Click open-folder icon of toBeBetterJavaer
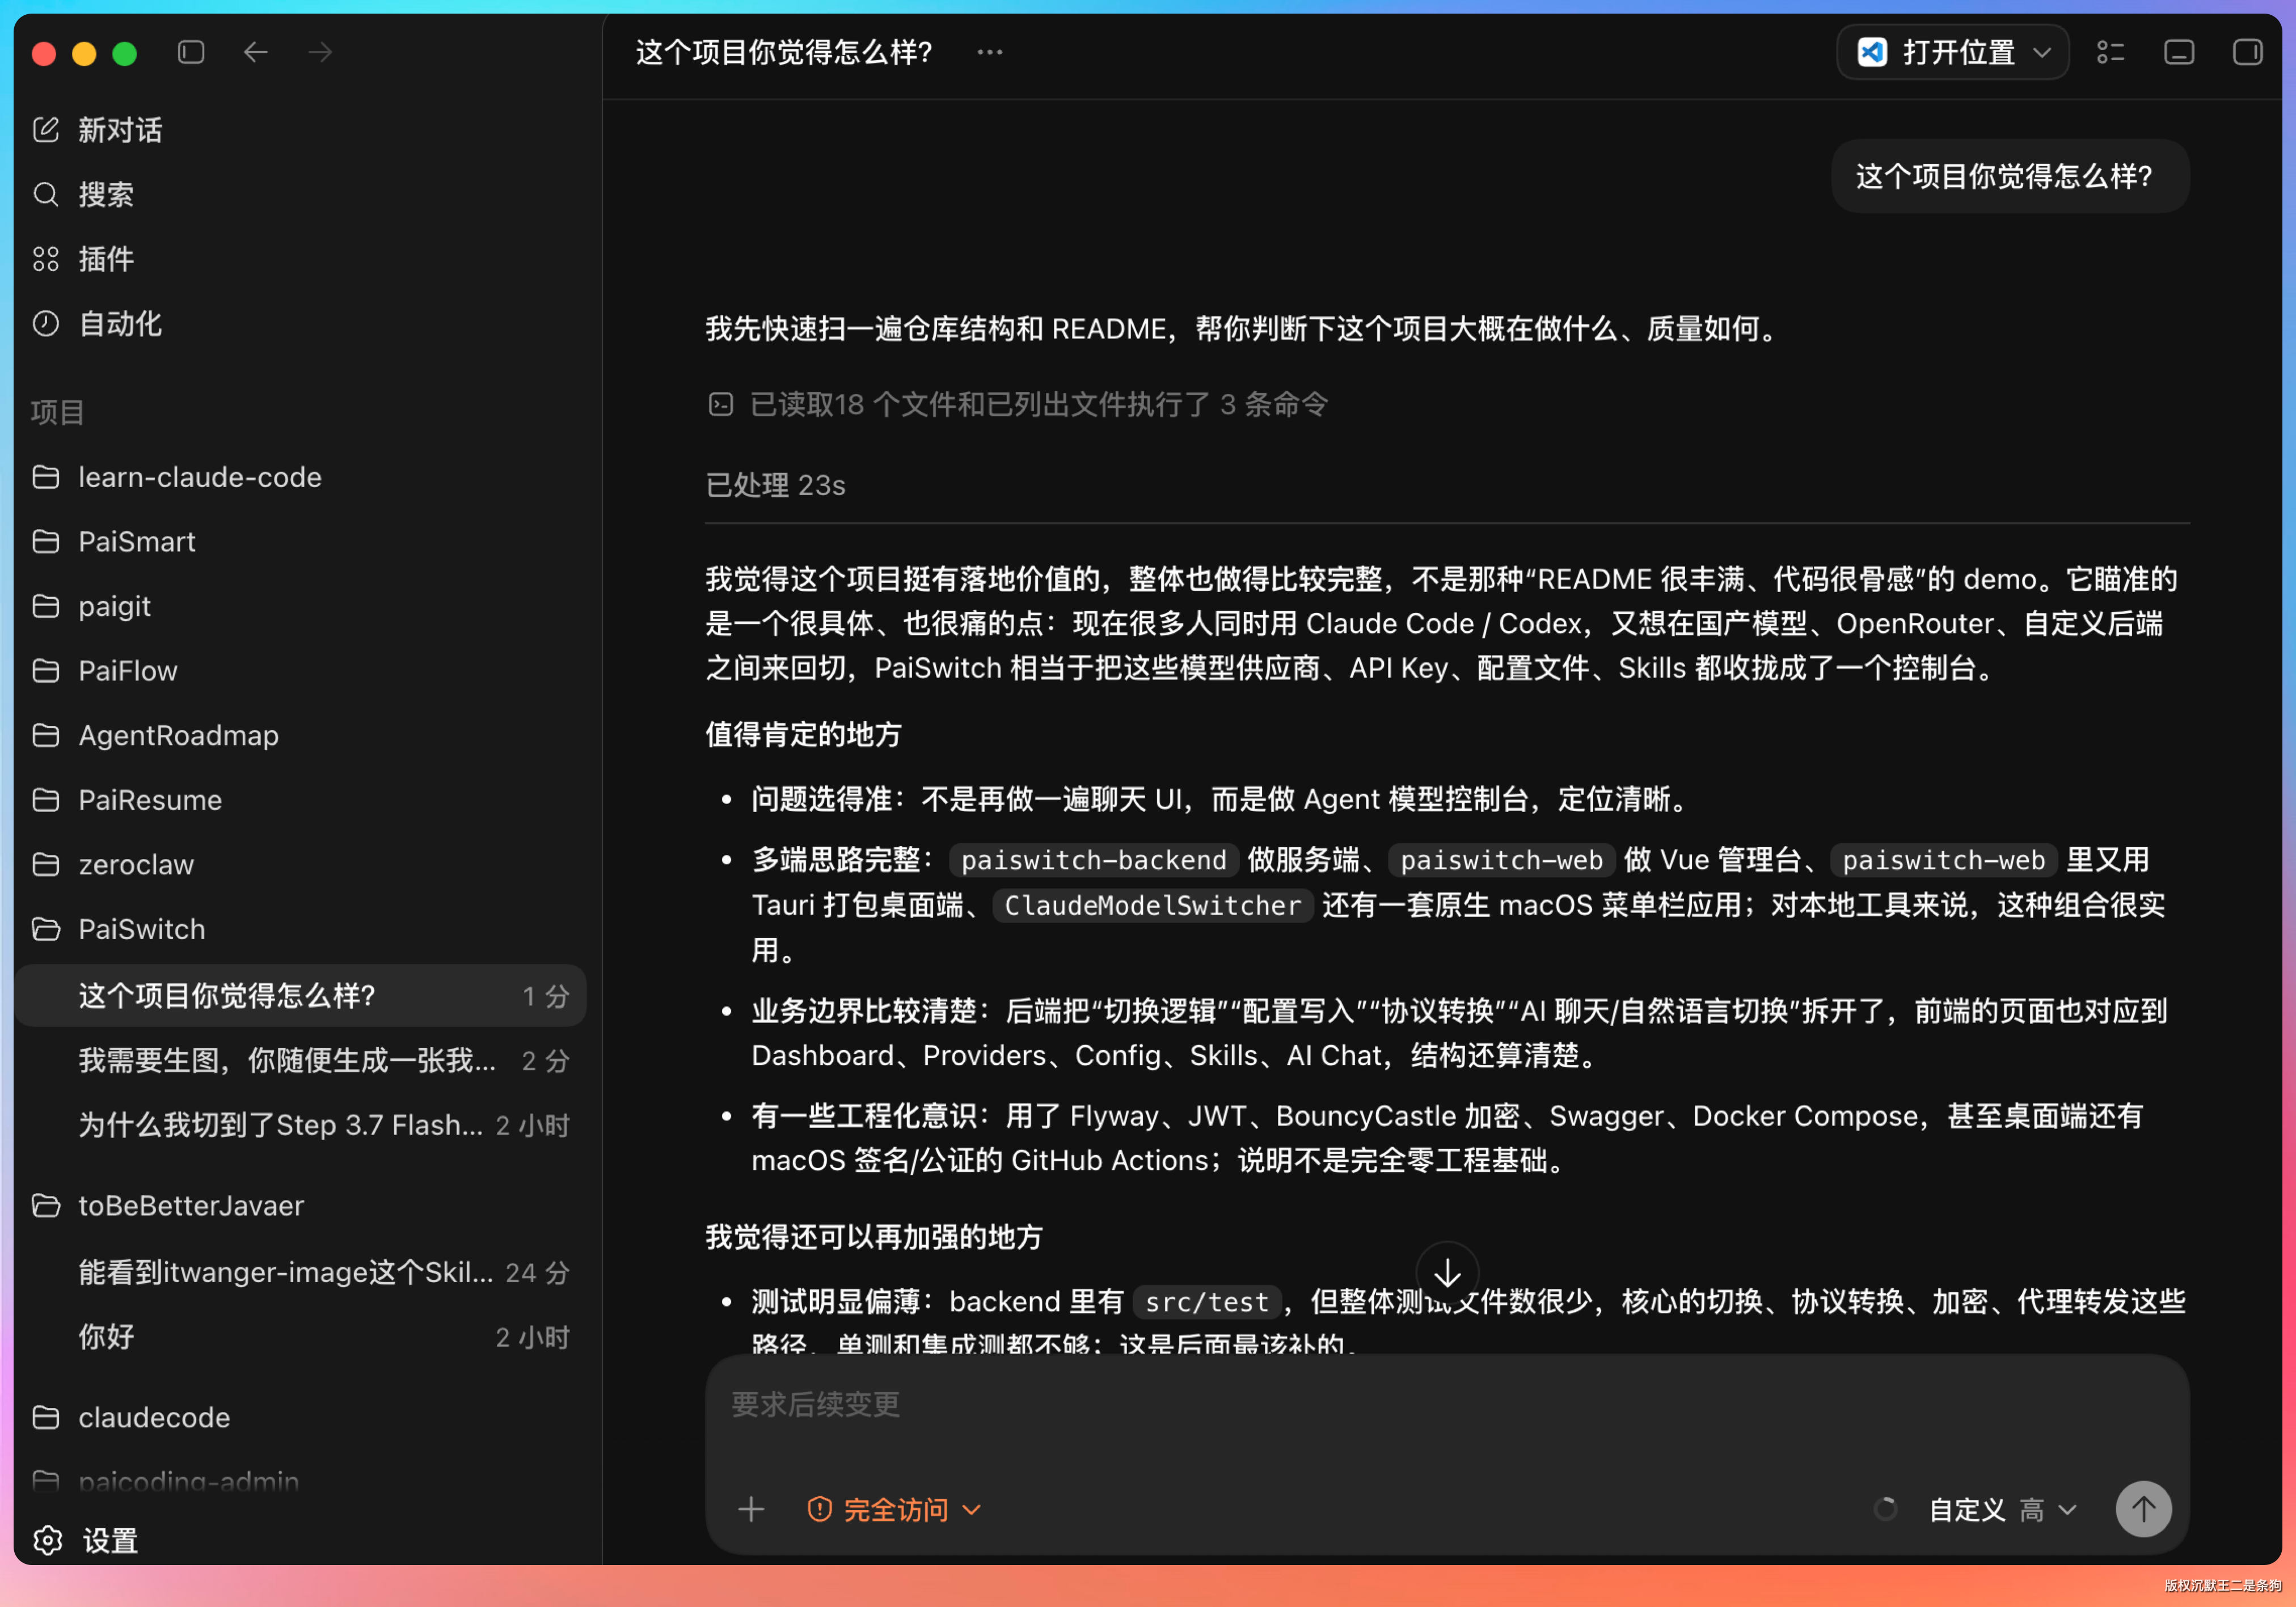This screenshot has height=1607, width=2296. [46, 1205]
